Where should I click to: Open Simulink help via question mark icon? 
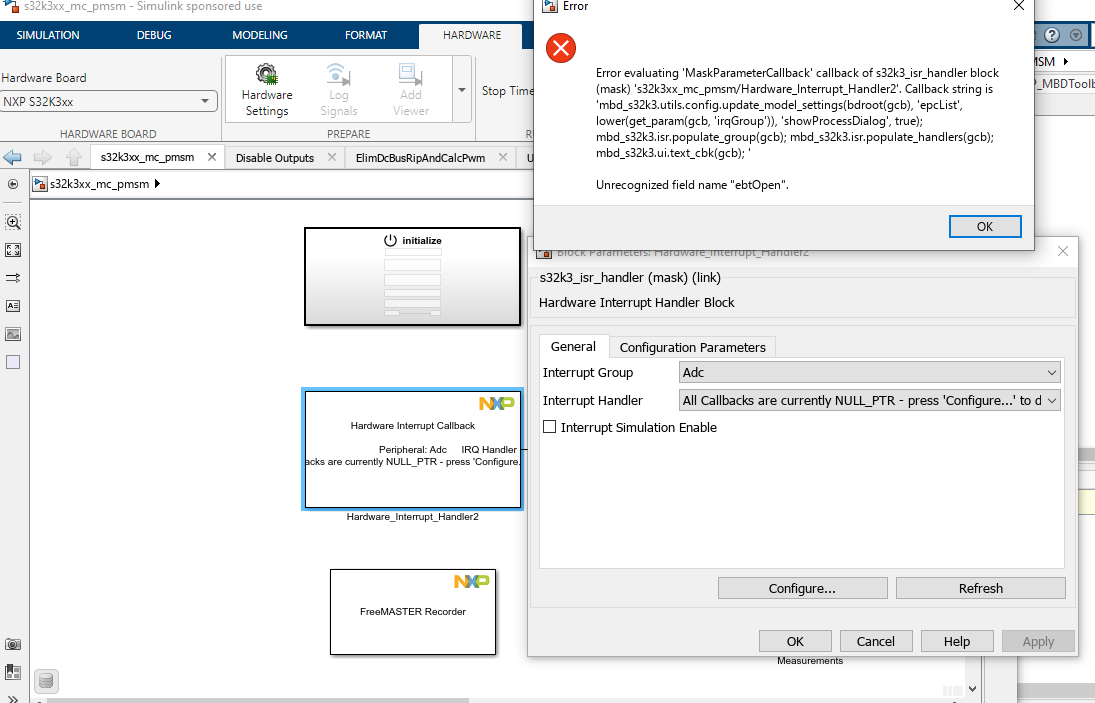point(1051,33)
